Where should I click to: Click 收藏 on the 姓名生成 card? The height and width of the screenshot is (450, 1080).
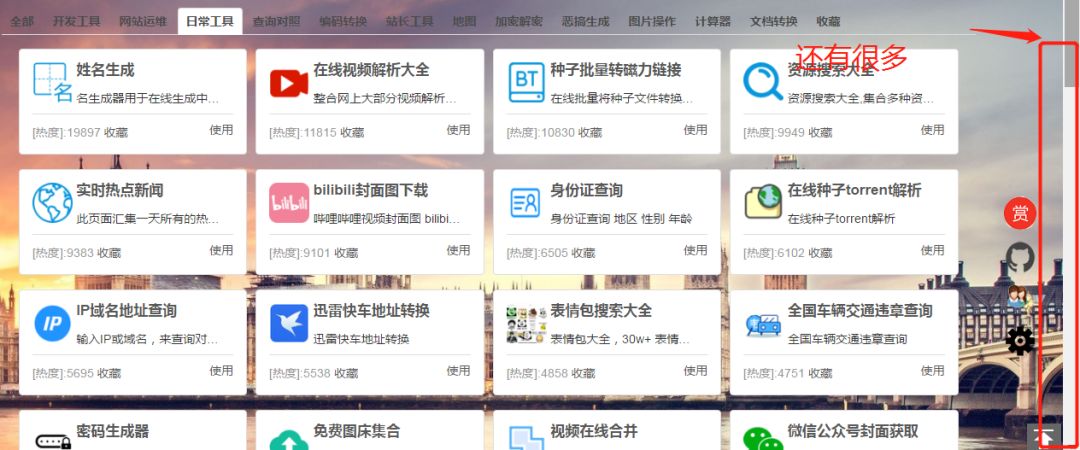[116, 132]
